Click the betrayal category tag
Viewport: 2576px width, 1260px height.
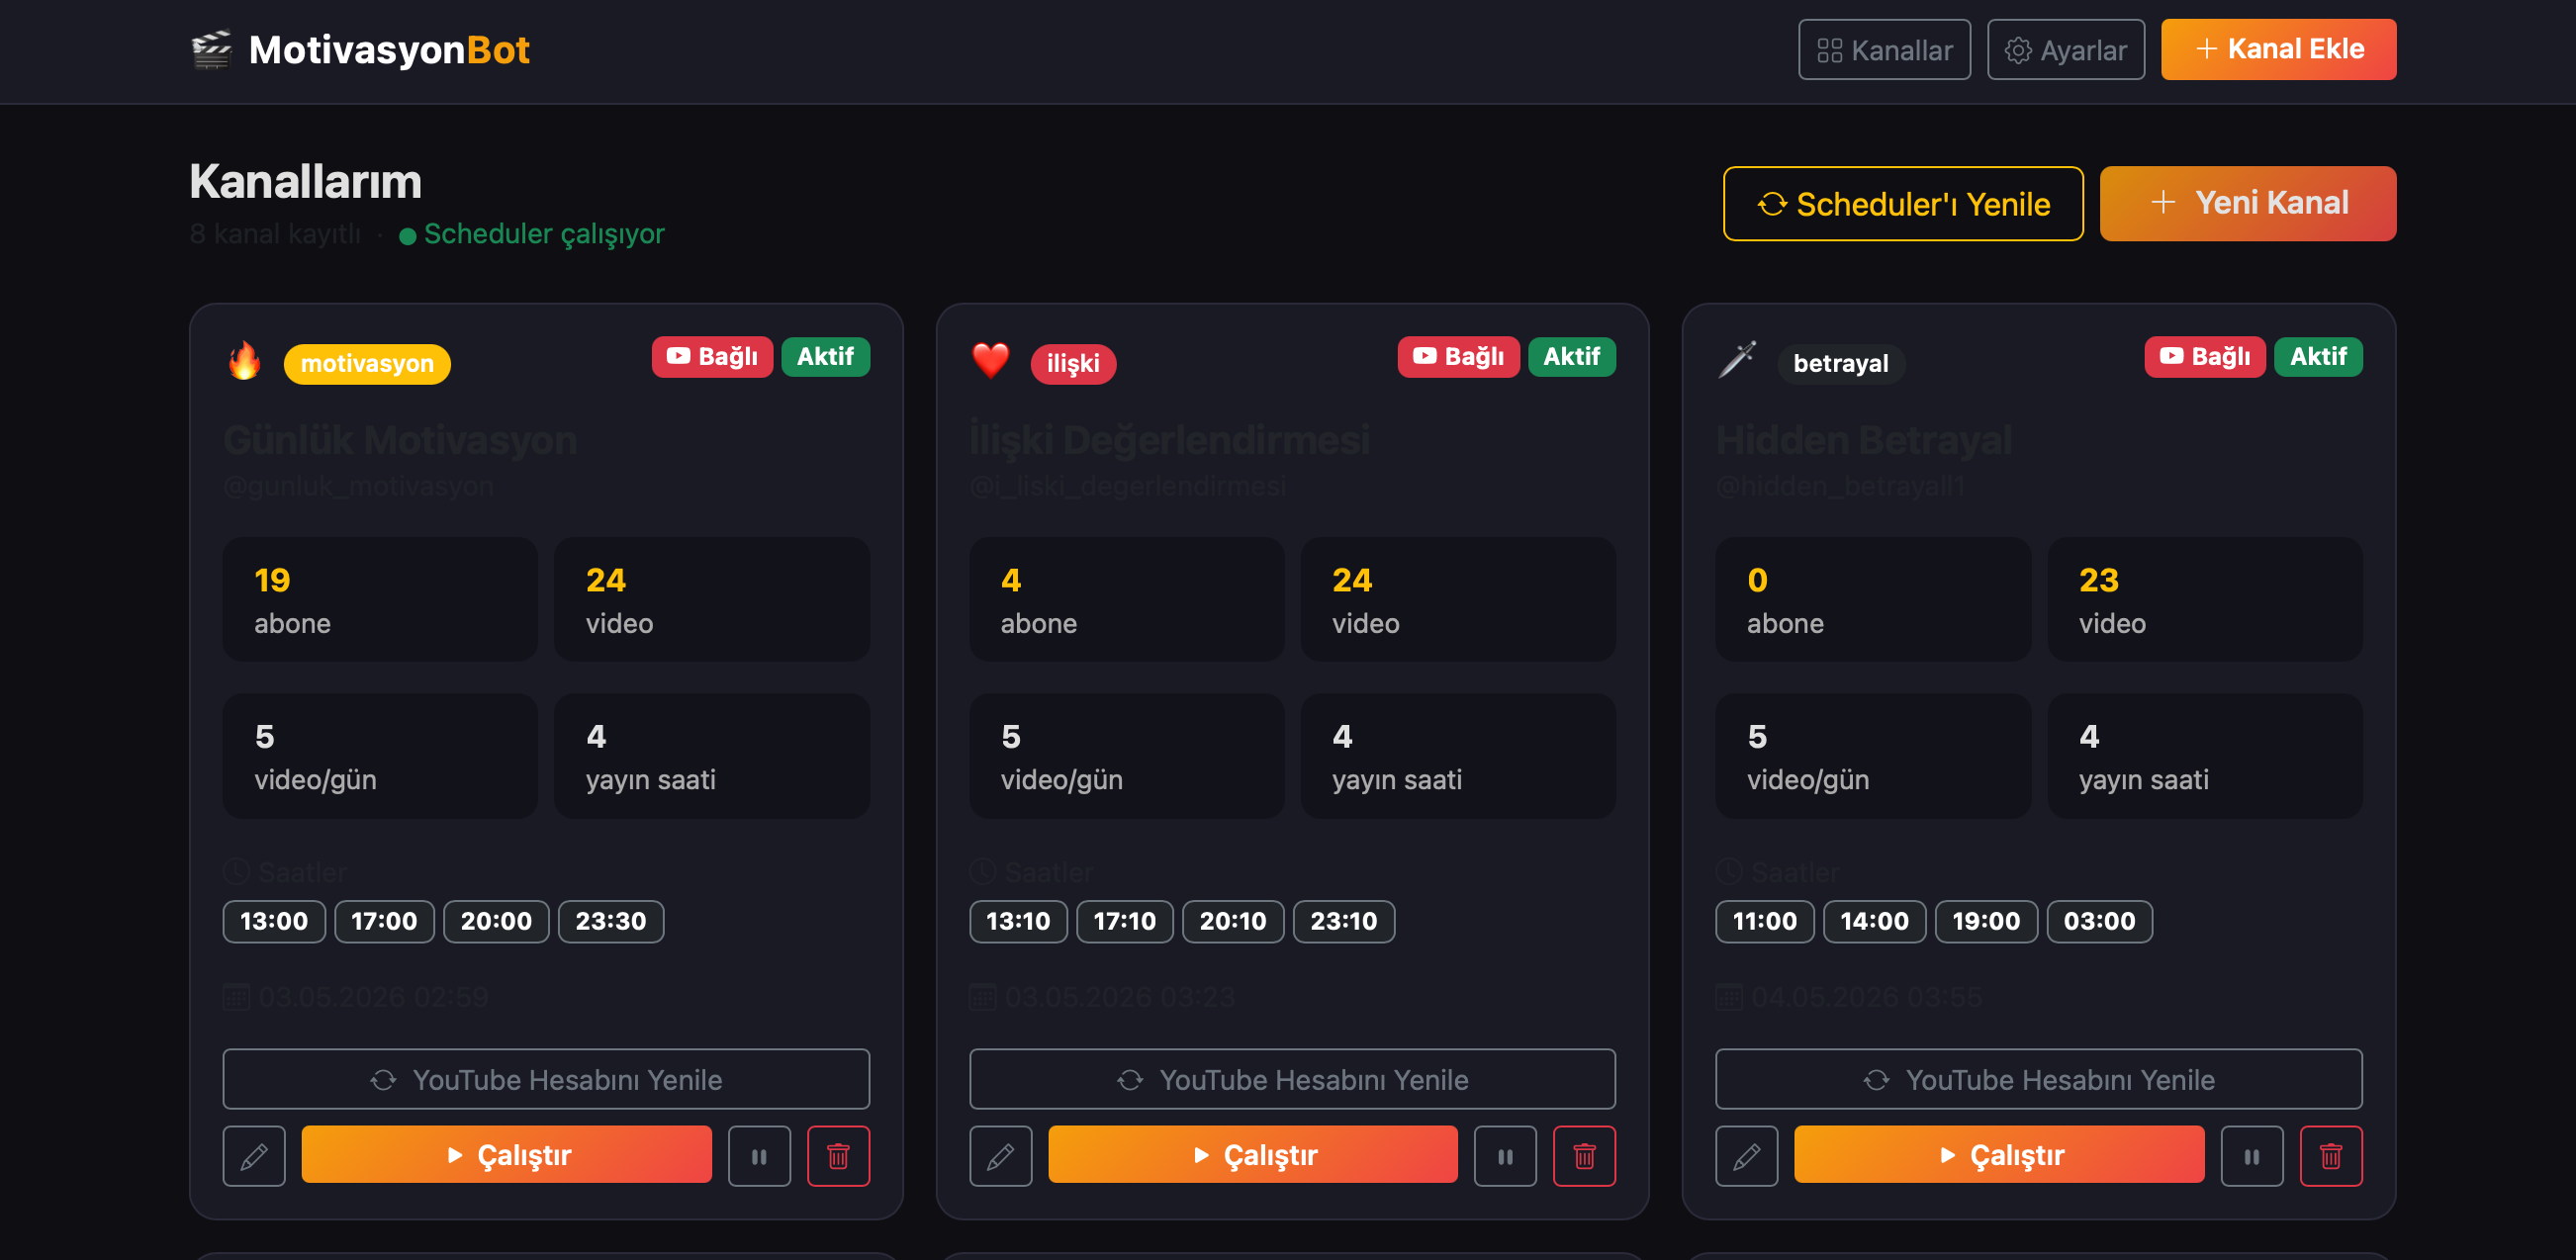(1840, 363)
